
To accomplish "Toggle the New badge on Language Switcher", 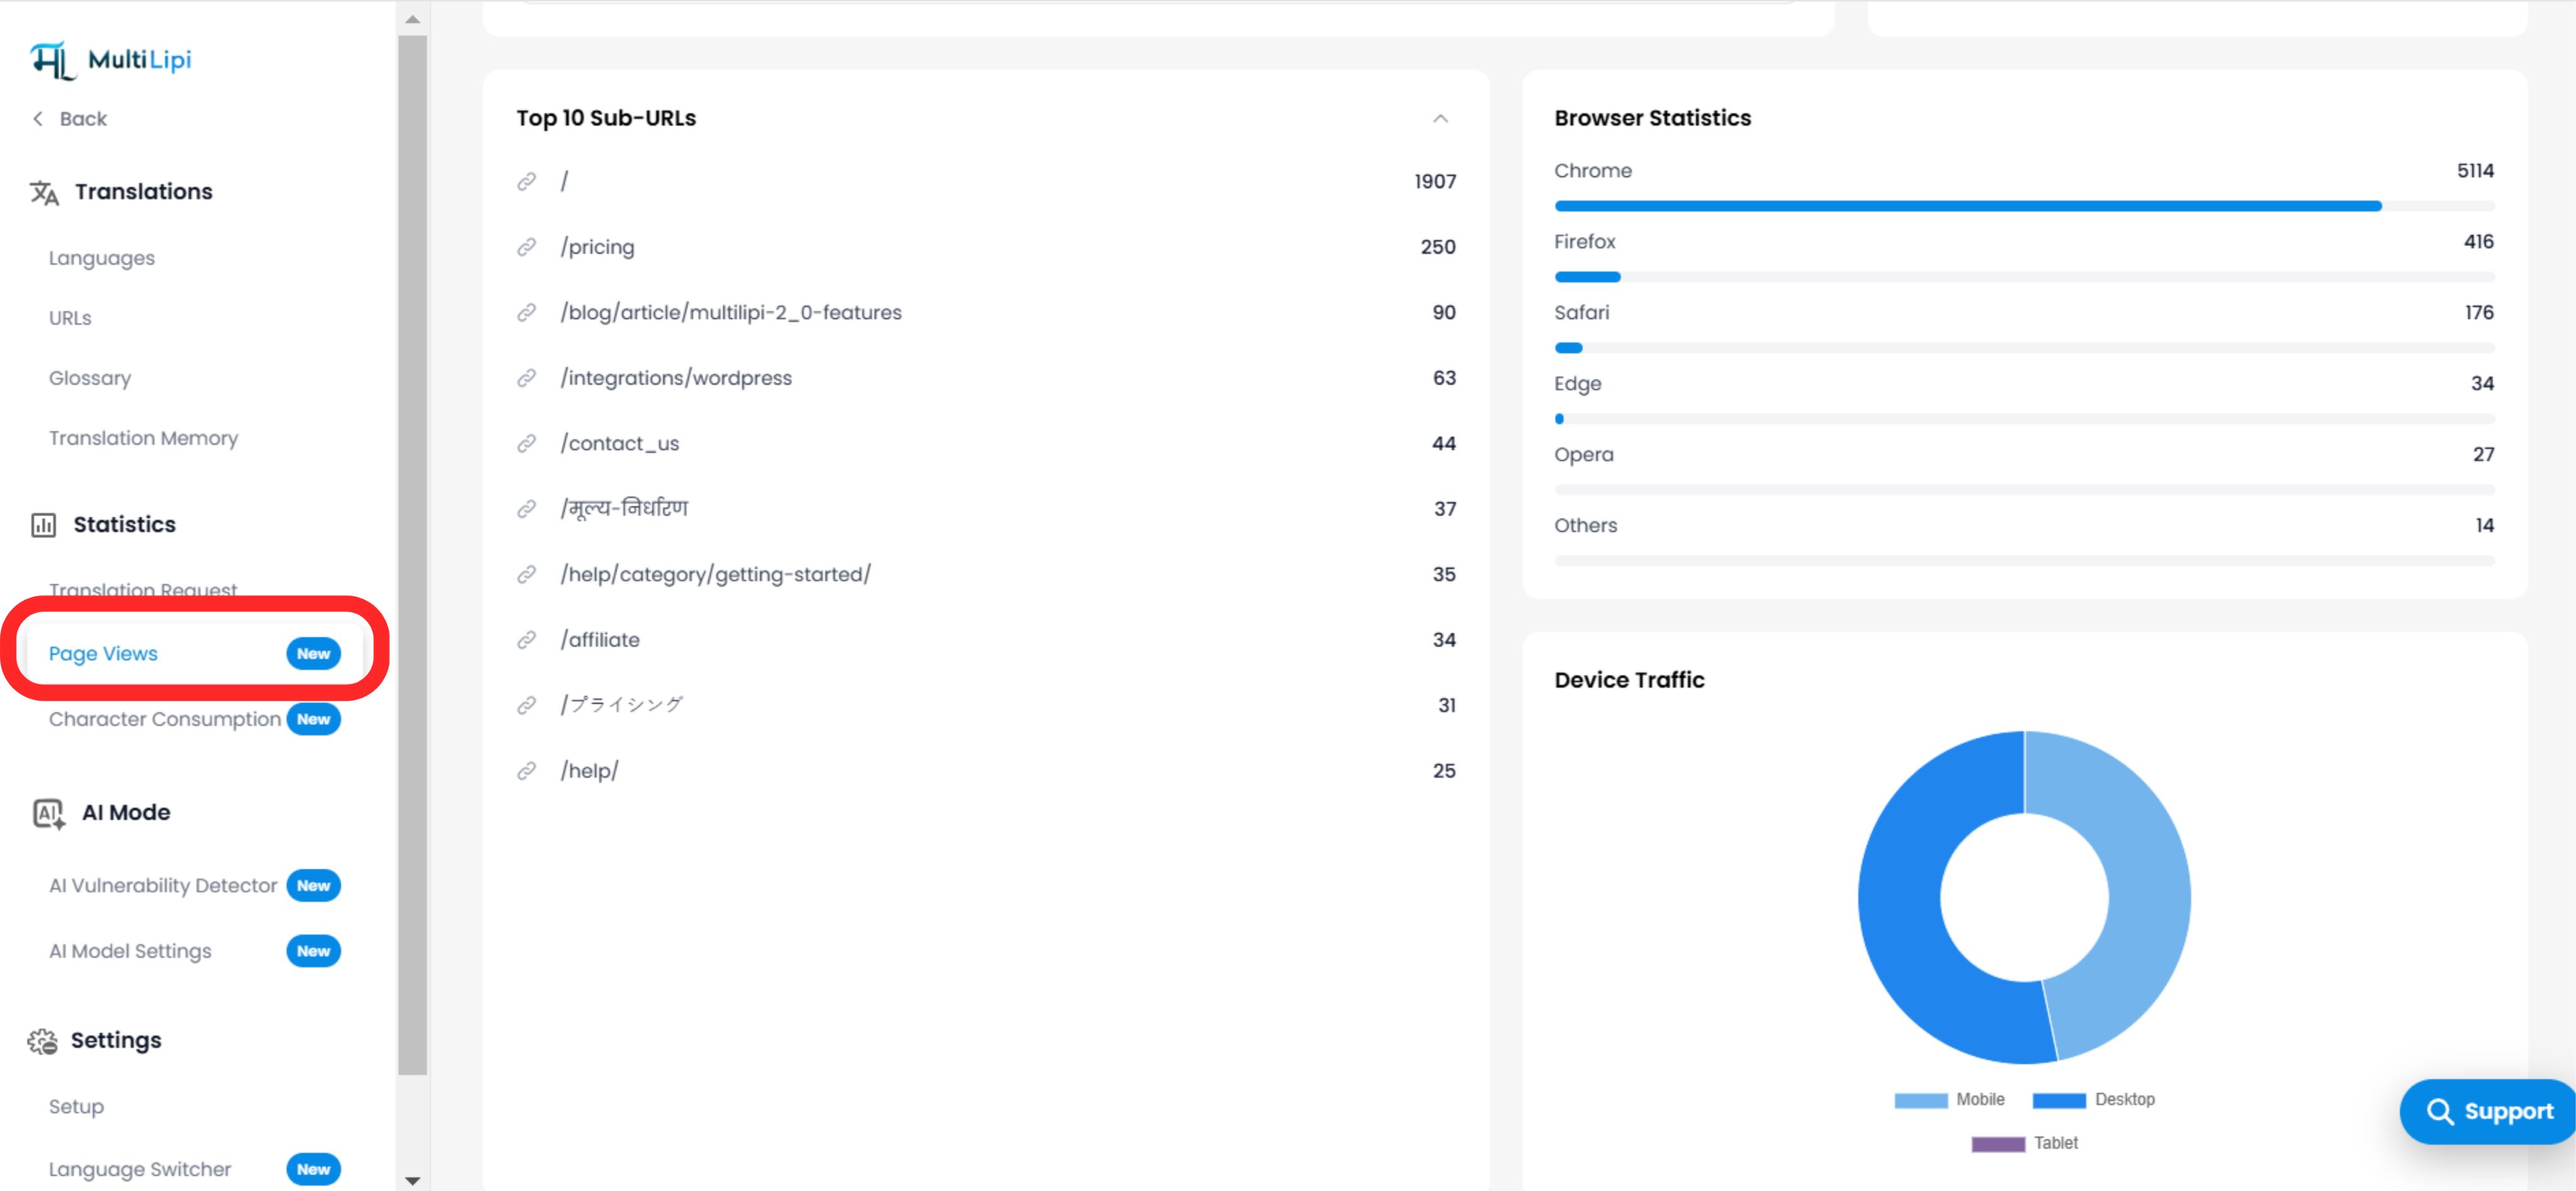I will (313, 1168).
